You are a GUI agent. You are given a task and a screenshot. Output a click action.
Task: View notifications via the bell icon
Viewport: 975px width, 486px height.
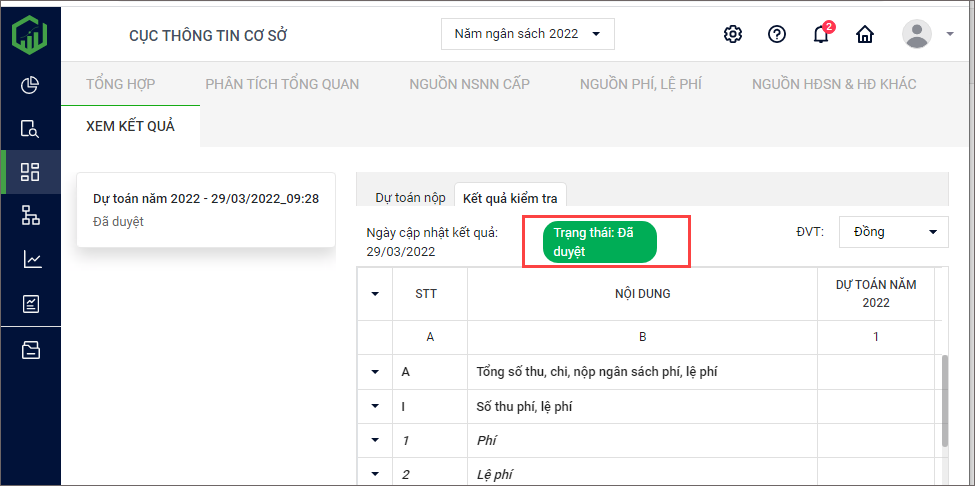[821, 35]
